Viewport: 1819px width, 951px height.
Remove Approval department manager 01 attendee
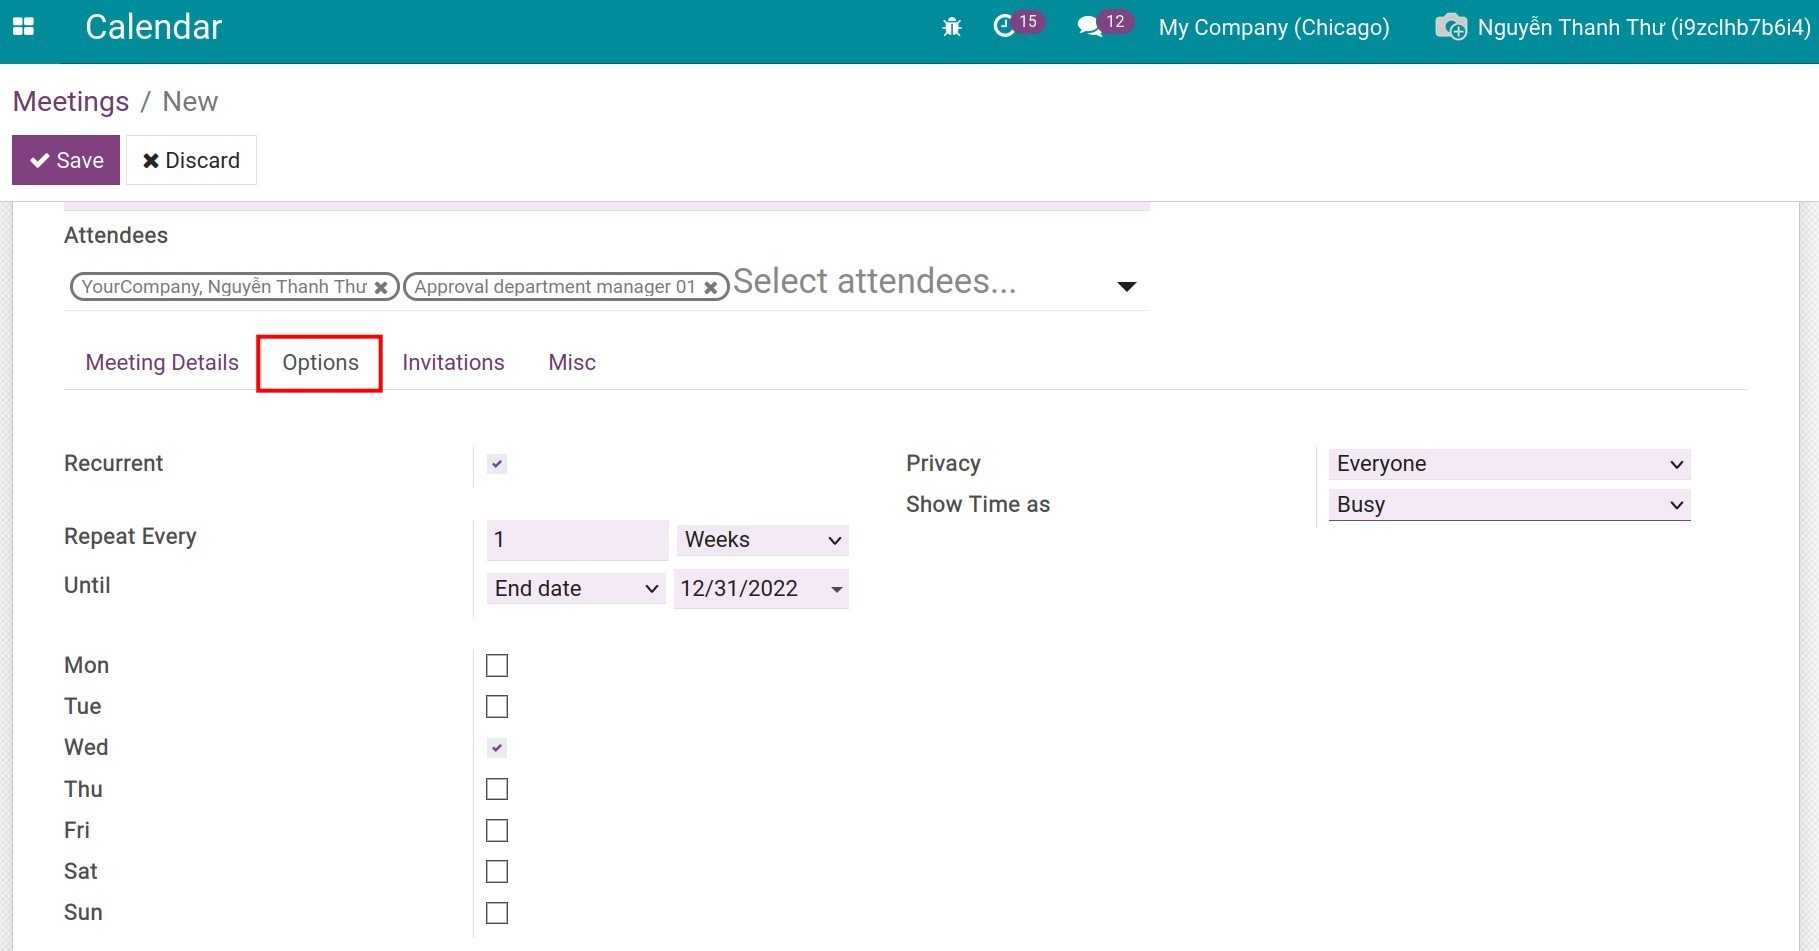click(x=711, y=288)
